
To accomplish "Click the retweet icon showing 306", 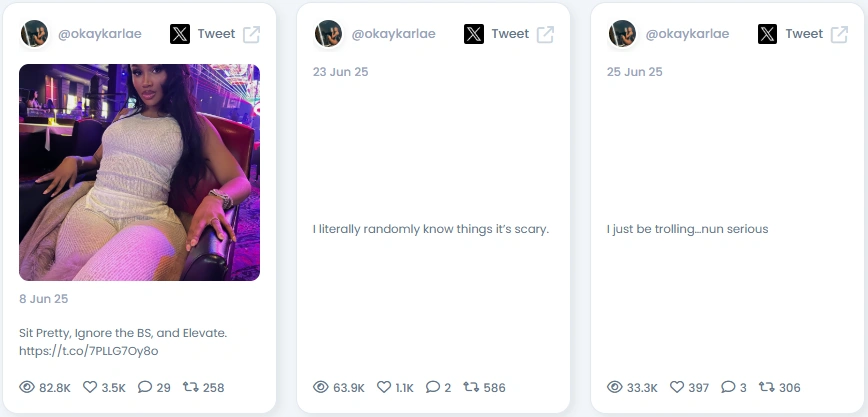I will pyautogui.click(x=766, y=387).
